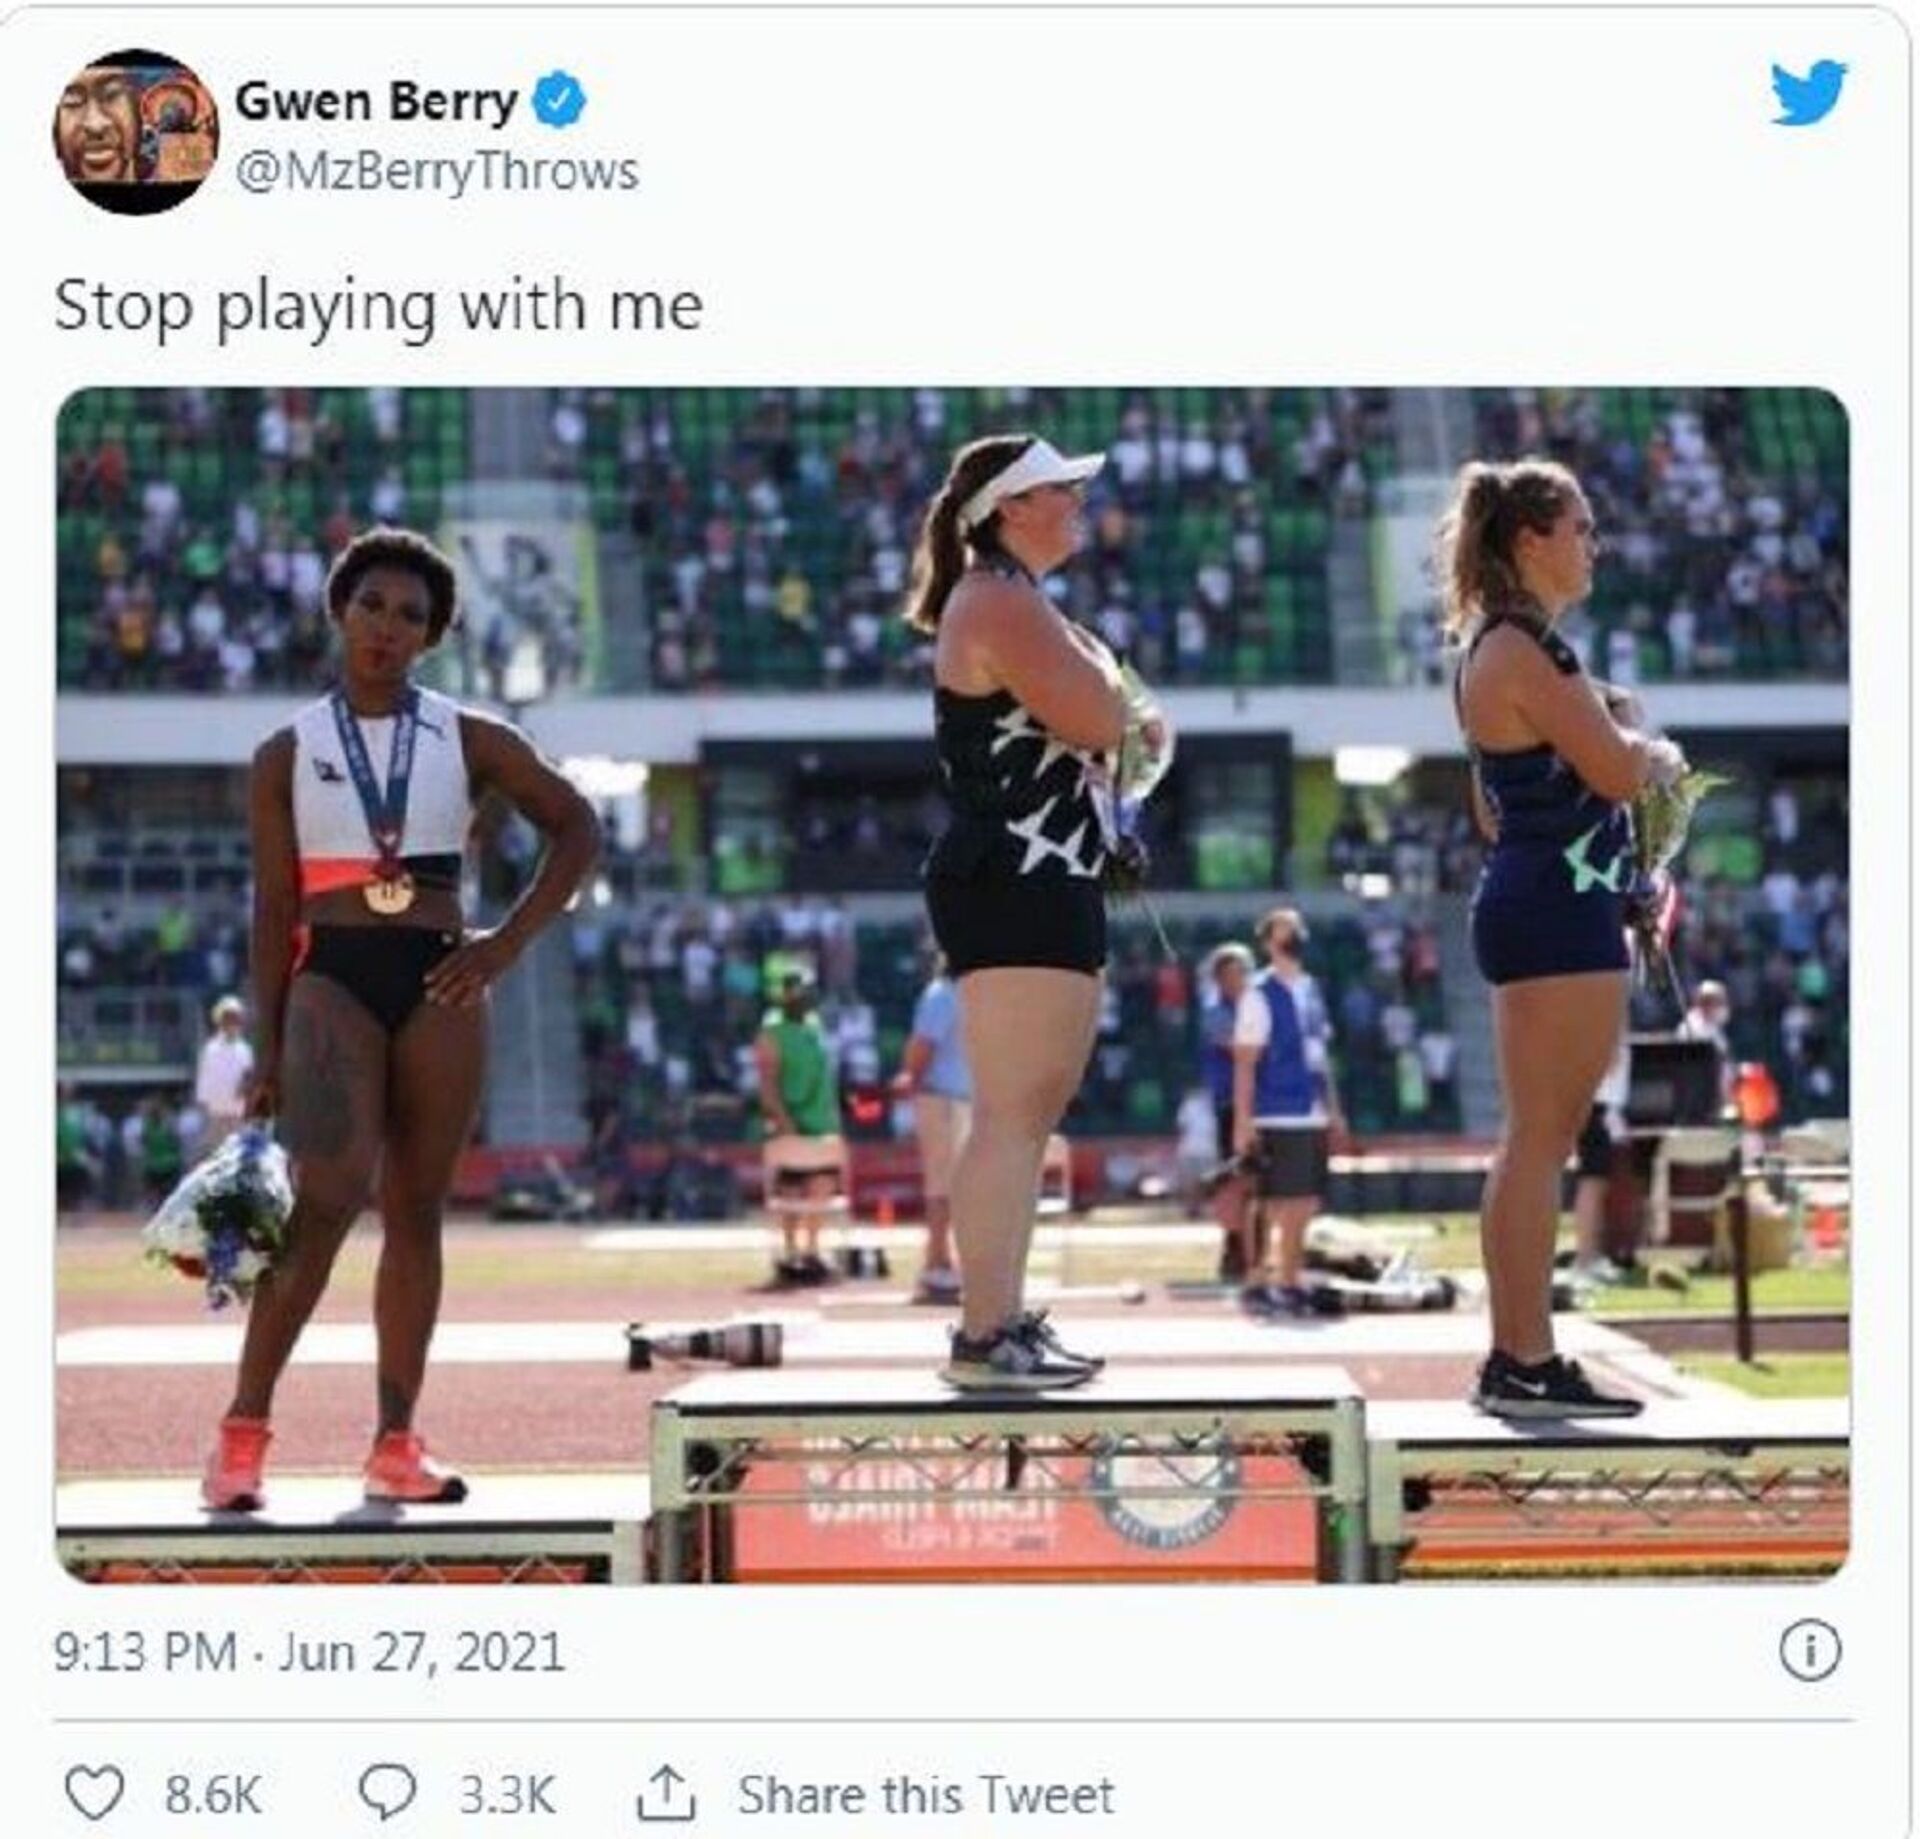Viewport: 1920px width, 1839px height.
Task: Click the blue verified badge
Action: (x=559, y=101)
